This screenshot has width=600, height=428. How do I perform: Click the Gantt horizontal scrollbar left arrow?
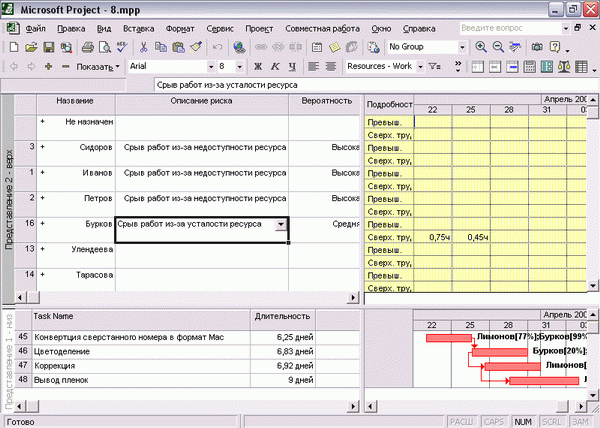(371, 406)
